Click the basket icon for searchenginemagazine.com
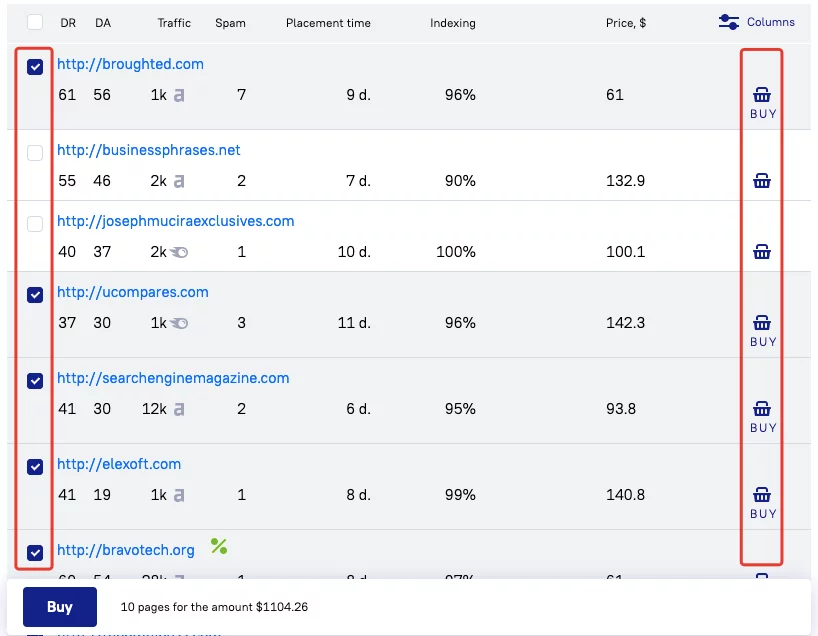 (762, 409)
